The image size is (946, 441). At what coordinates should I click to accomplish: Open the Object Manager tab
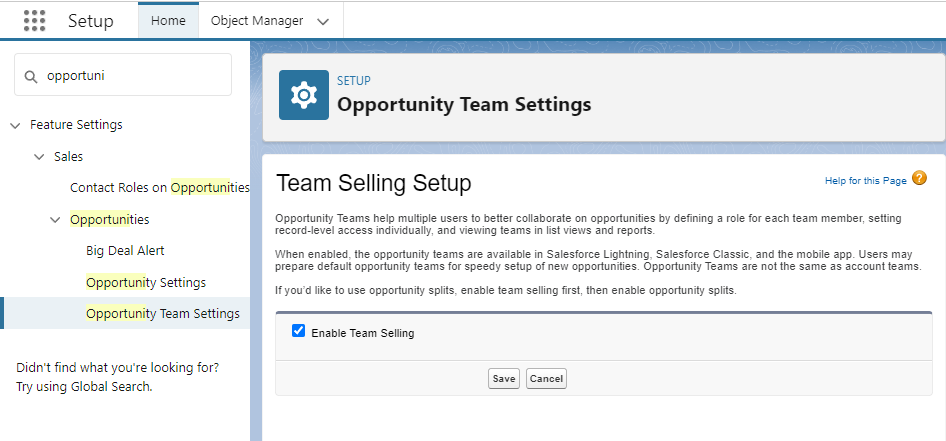tap(258, 21)
